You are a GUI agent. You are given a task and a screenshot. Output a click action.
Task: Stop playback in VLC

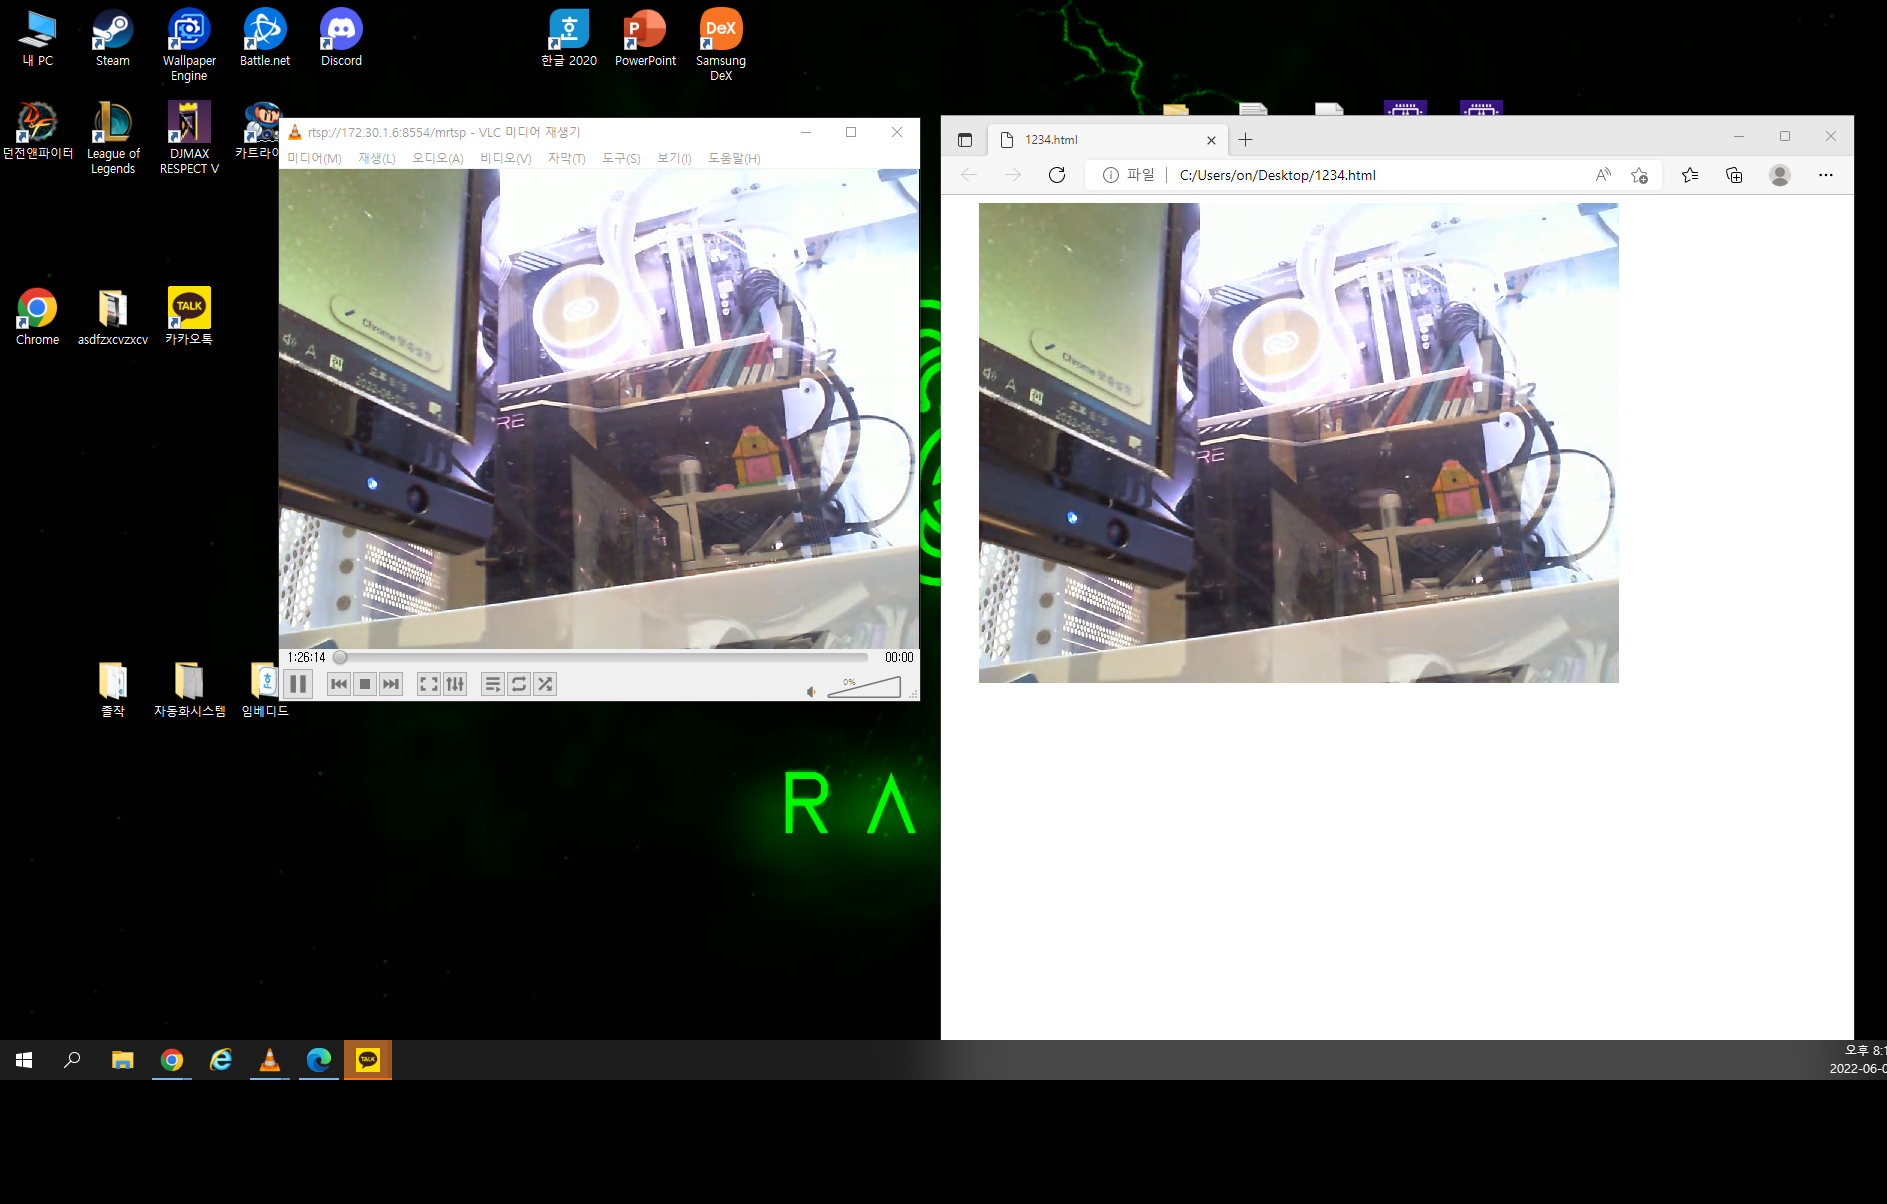pyautogui.click(x=365, y=684)
